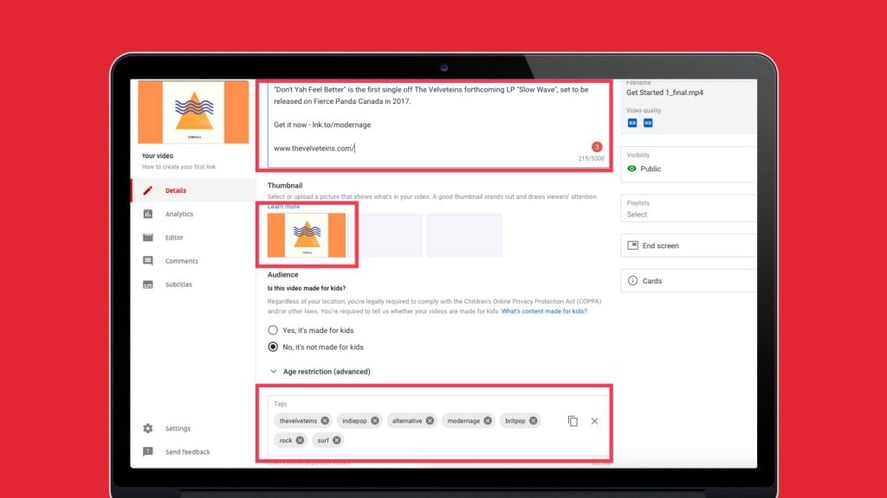
Task: Click 'Get it now - lnk.to/modernage' line
Action: tap(322, 125)
